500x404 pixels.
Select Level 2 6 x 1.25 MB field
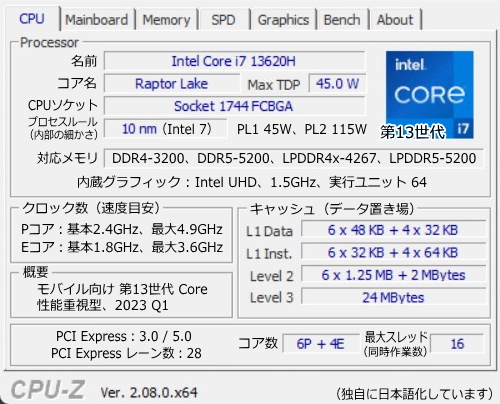point(393,275)
